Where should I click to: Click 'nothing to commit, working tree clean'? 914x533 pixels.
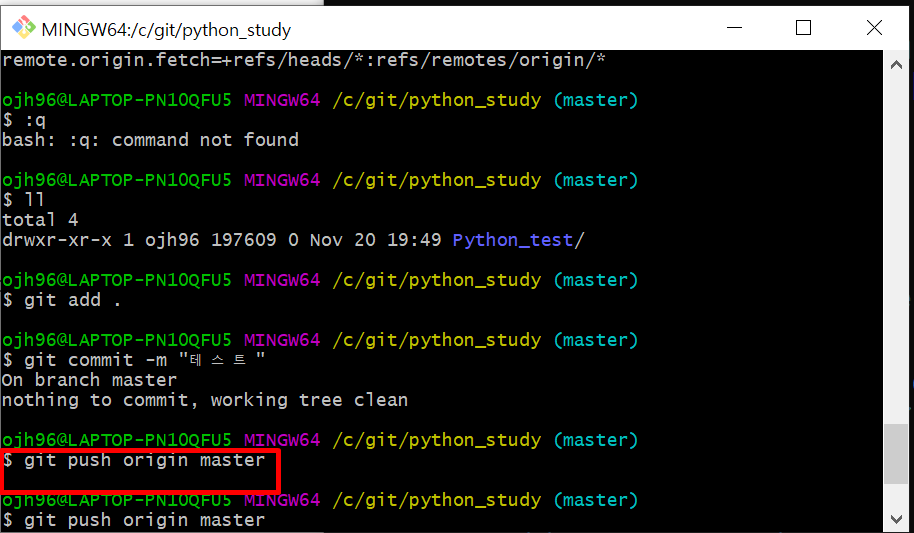(205, 400)
